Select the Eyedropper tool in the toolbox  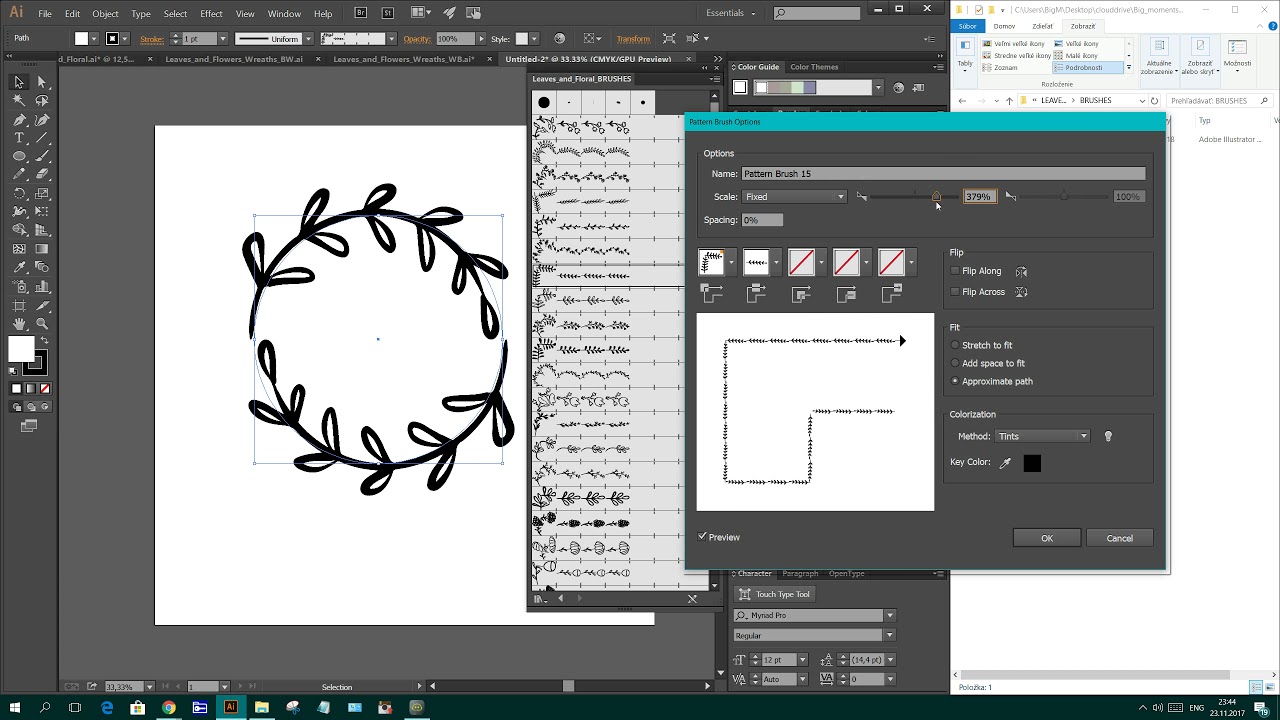click(19, 268)
